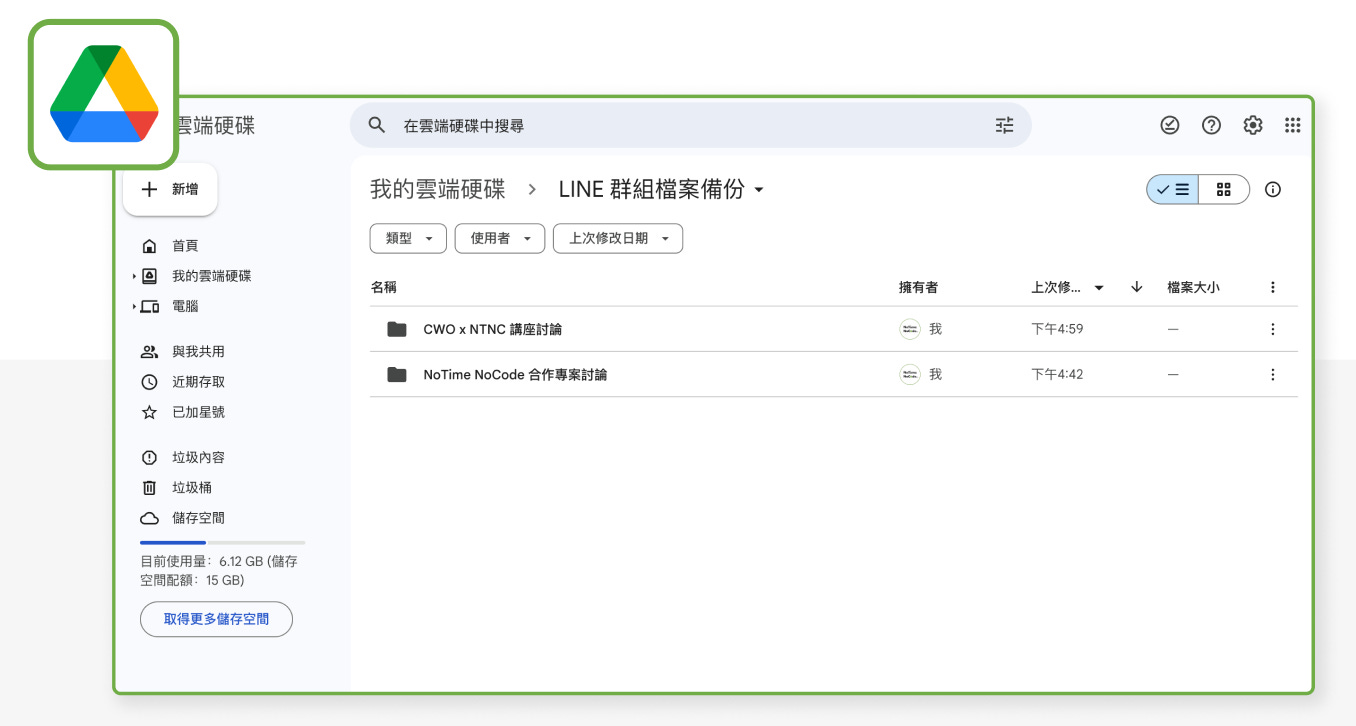Image resolution: width=1356 pixels, height=726 pixels.
Task: Switch to list layout view
Action: (x=1172, y=189)
